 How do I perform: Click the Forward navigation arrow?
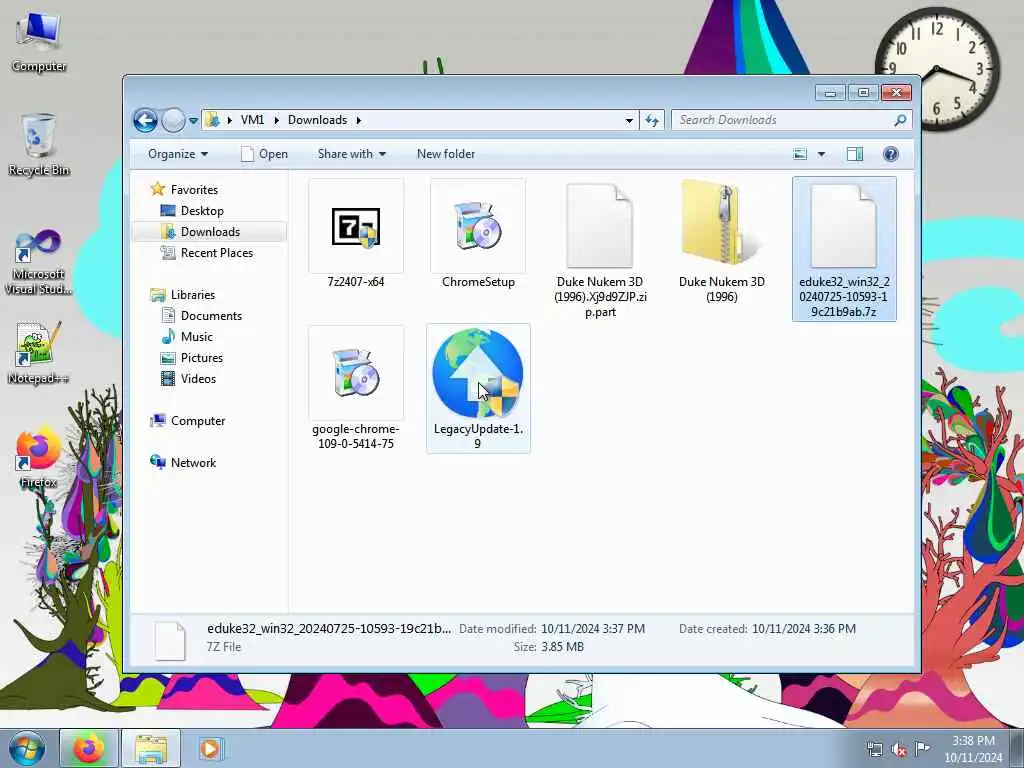point(173,120)
